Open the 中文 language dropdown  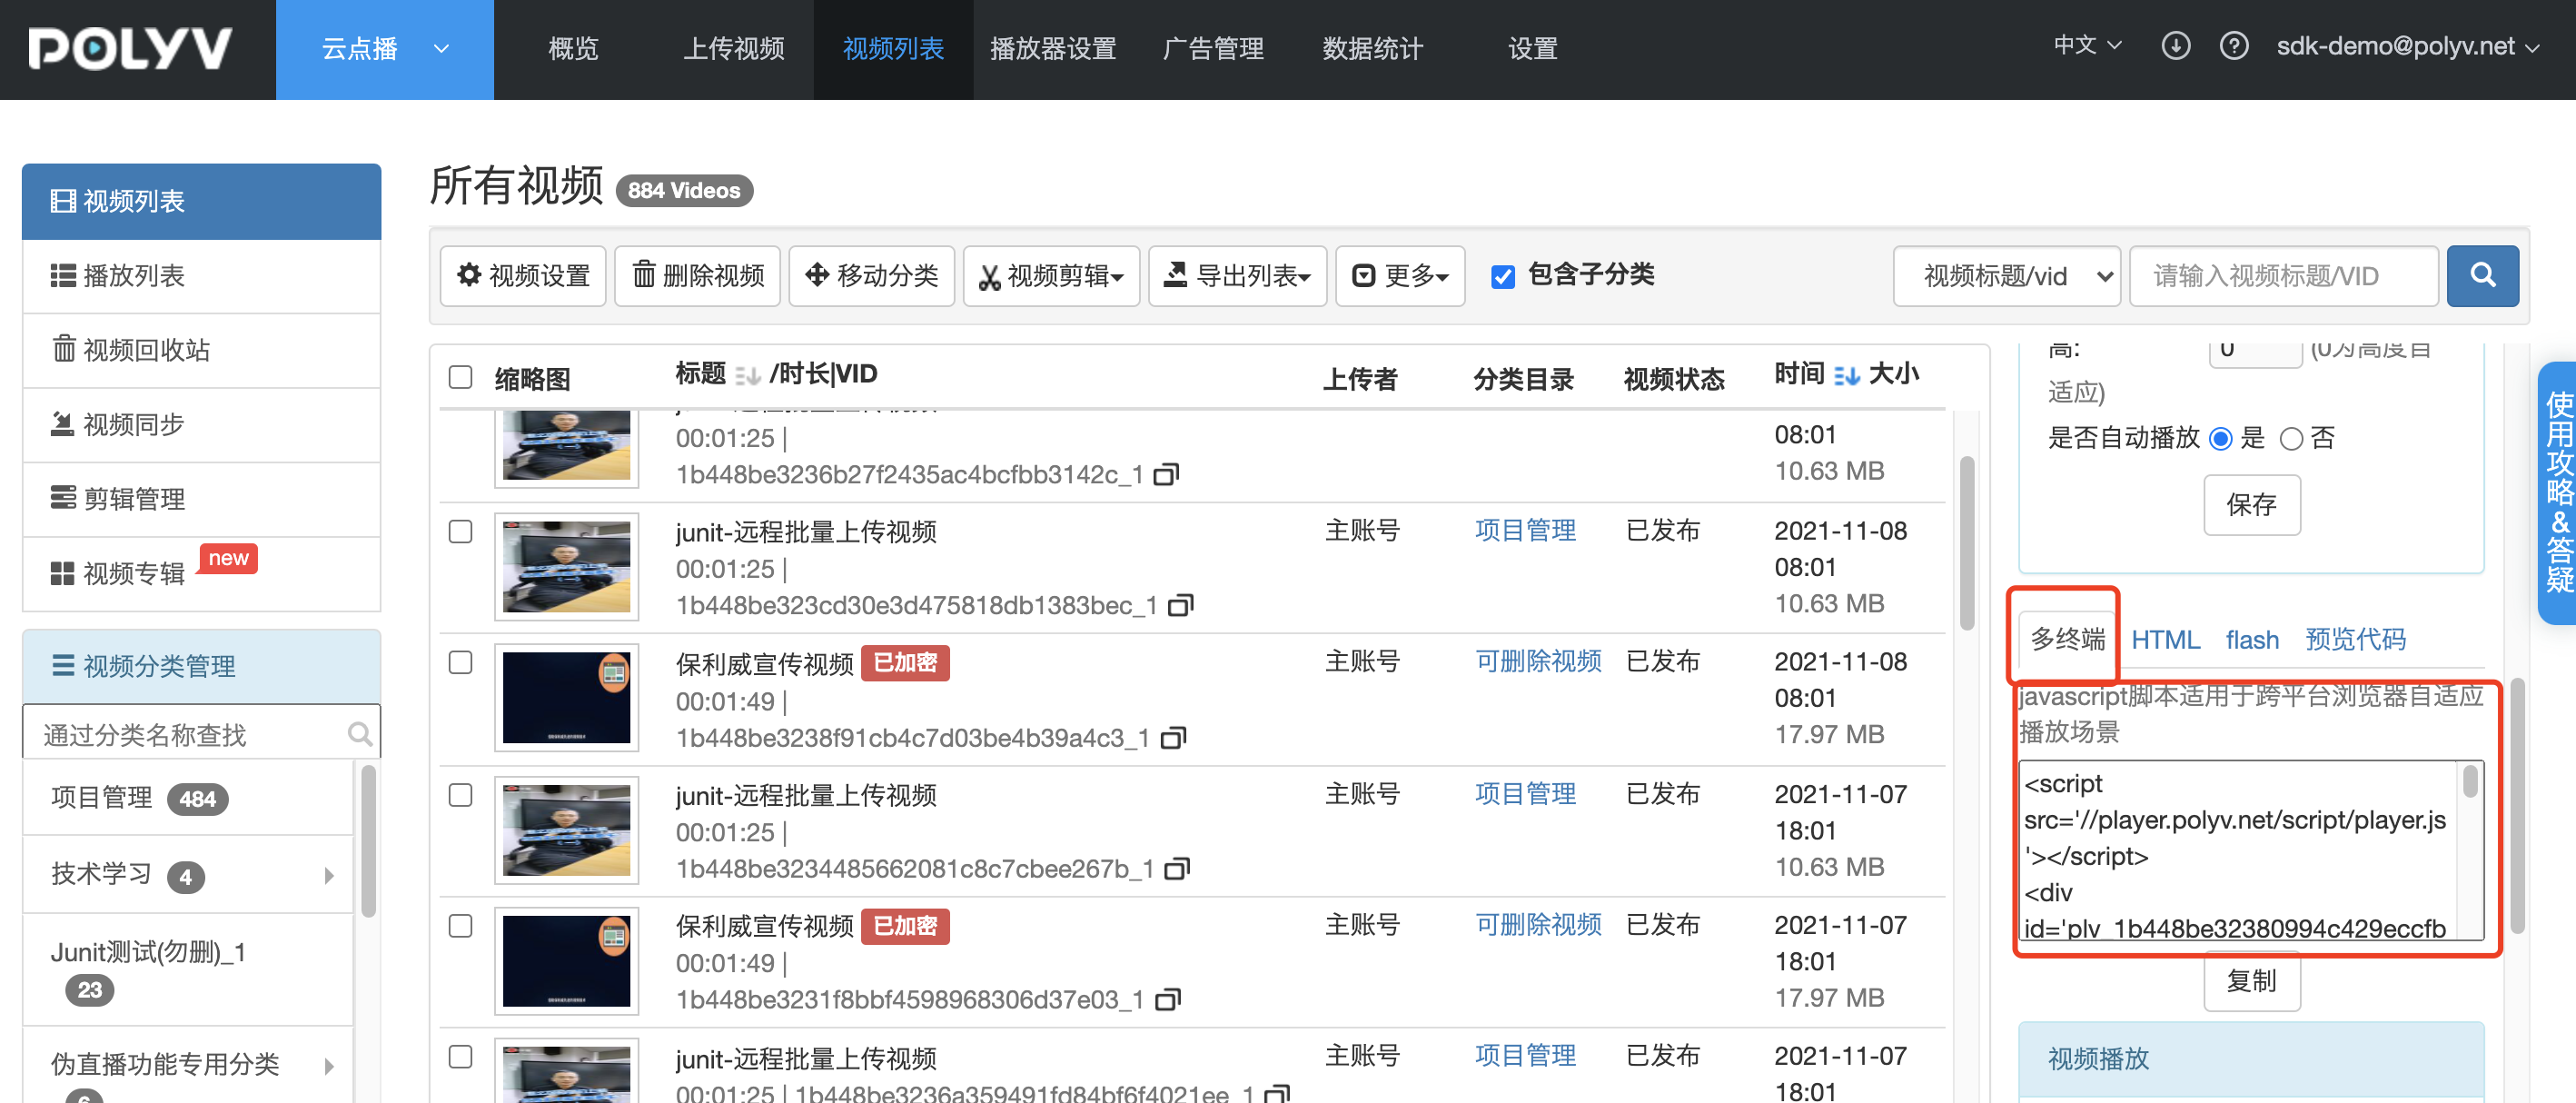[x=2087, y=45]
